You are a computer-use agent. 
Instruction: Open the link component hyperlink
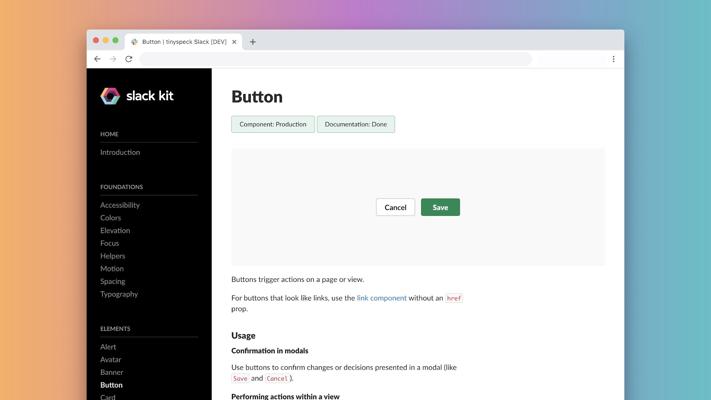coord(382,298)
